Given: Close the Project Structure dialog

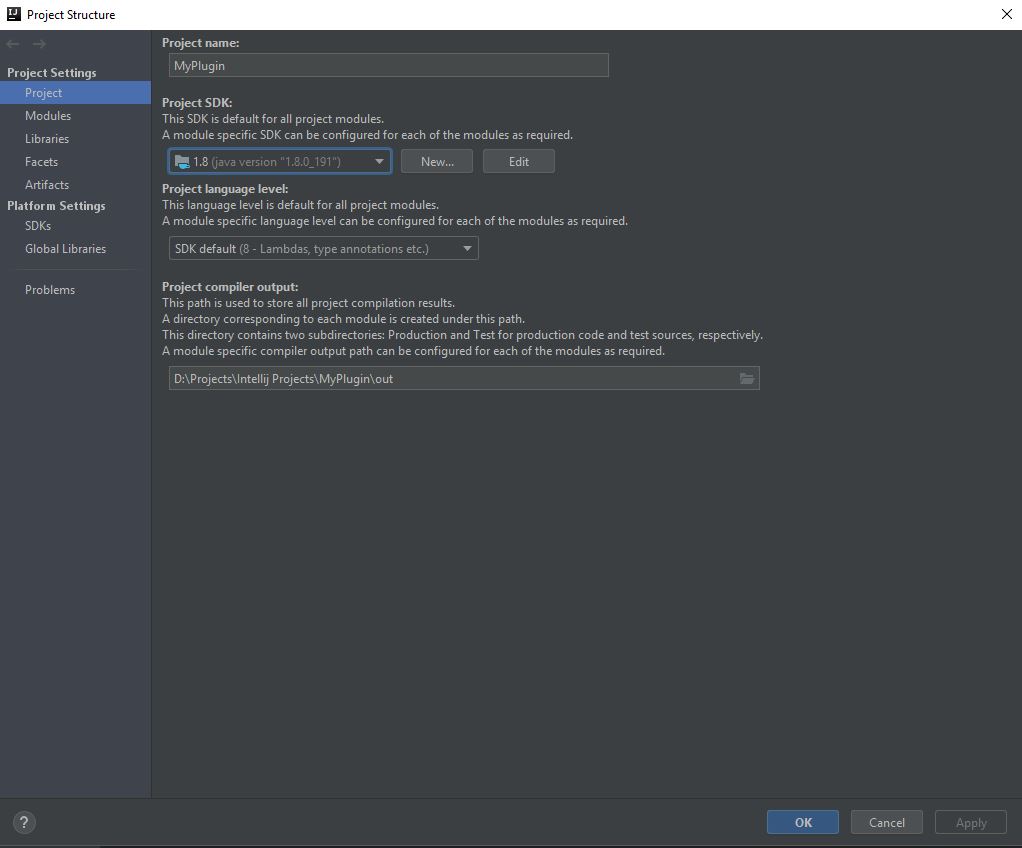Looking at the screenshot, I should click(x=1006, y=14).
